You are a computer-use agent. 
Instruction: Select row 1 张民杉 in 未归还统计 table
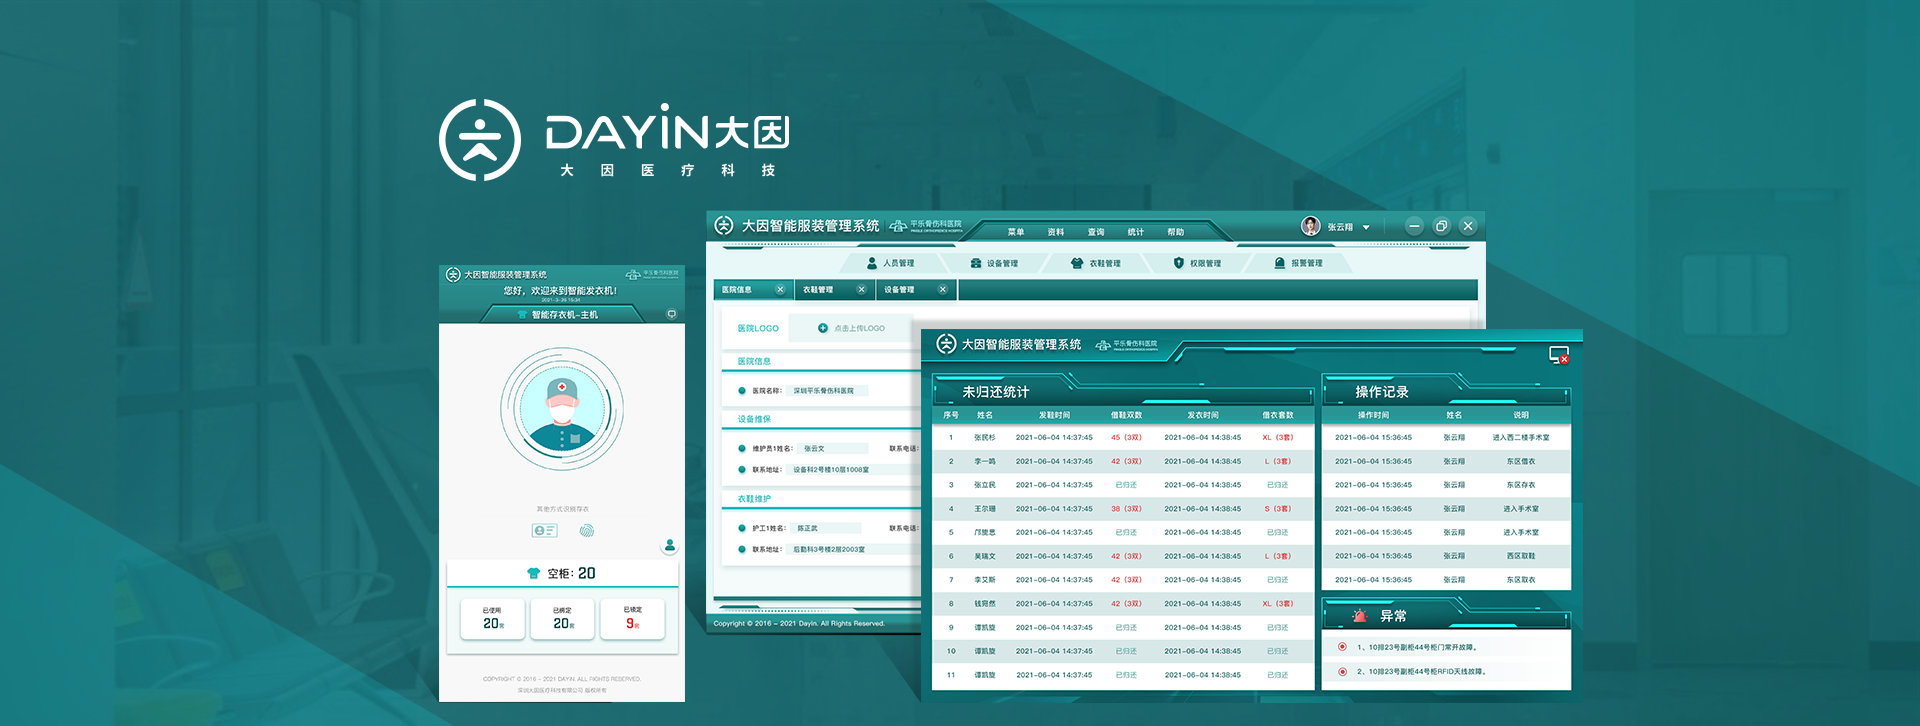pyautogui.click(x=1120, y=437)
